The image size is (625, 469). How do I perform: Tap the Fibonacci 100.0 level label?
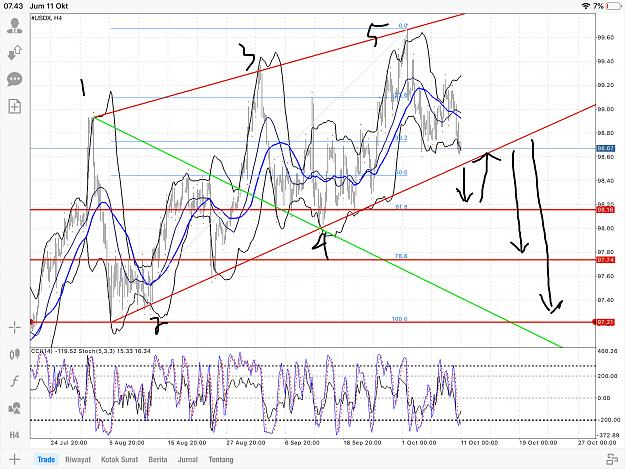click(400, 319)
